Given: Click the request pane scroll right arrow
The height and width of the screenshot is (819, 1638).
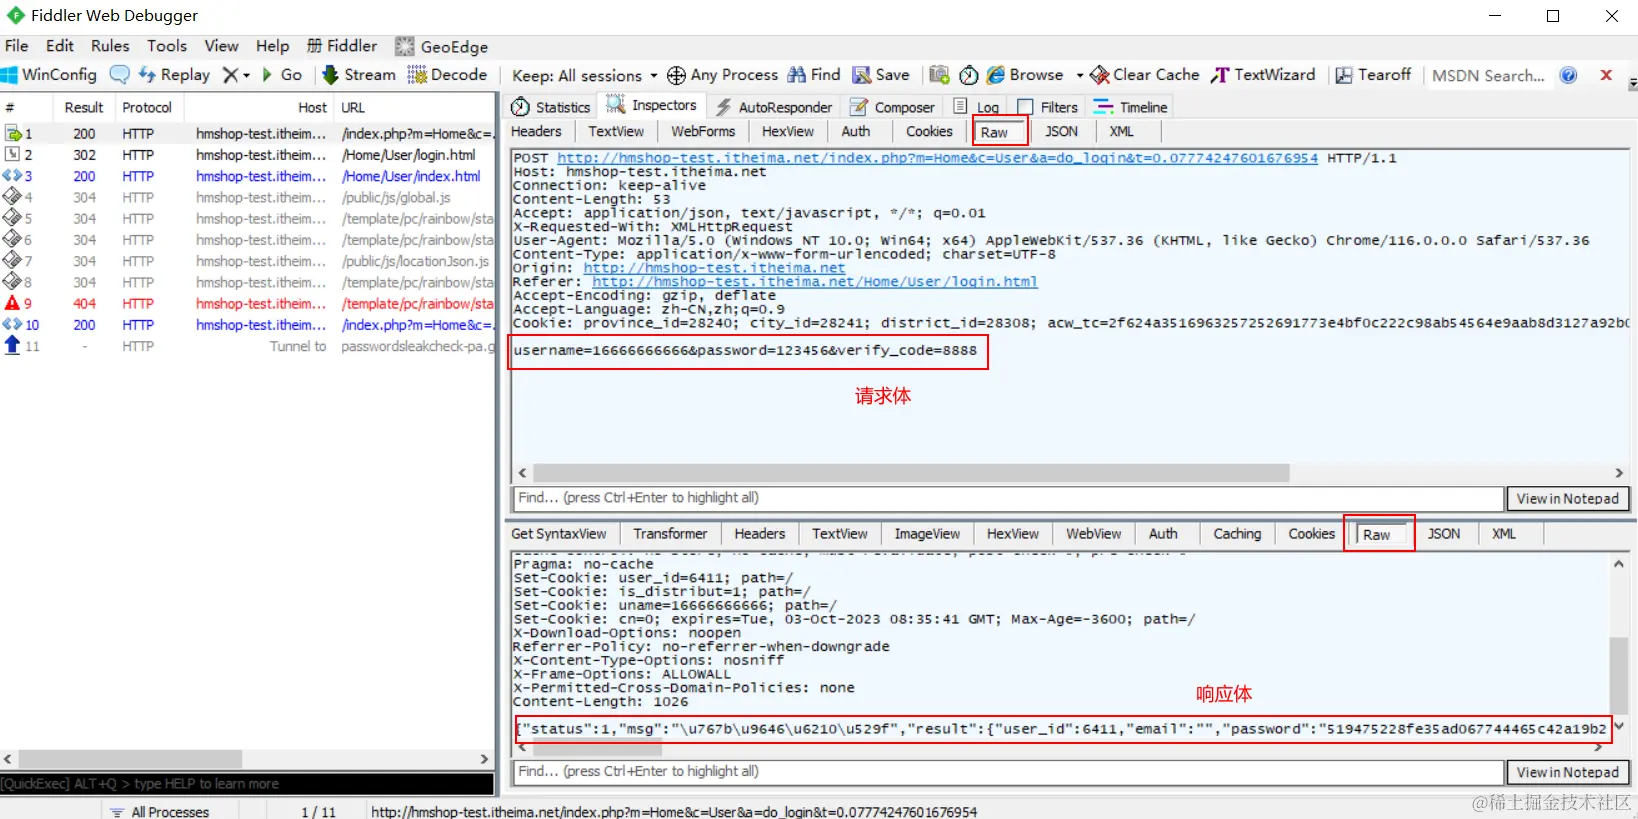Looking at the screenshot, I should tap(1619, 473).
